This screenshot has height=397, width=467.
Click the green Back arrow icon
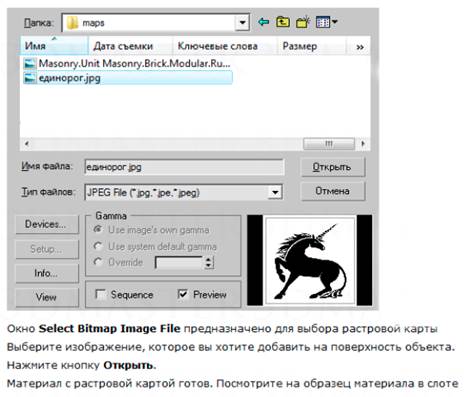[x=263, y=22]
